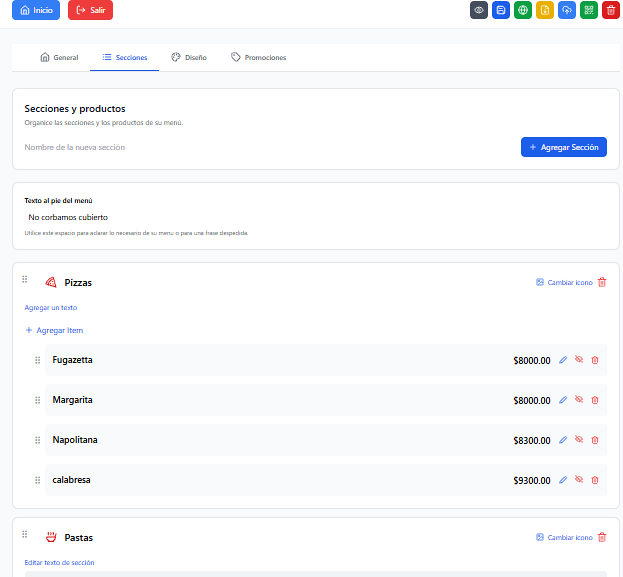The width and height of the screenshot is (623, 577).
Task: Click the drag handle beside Napolitana
Action: click(37, 440)
